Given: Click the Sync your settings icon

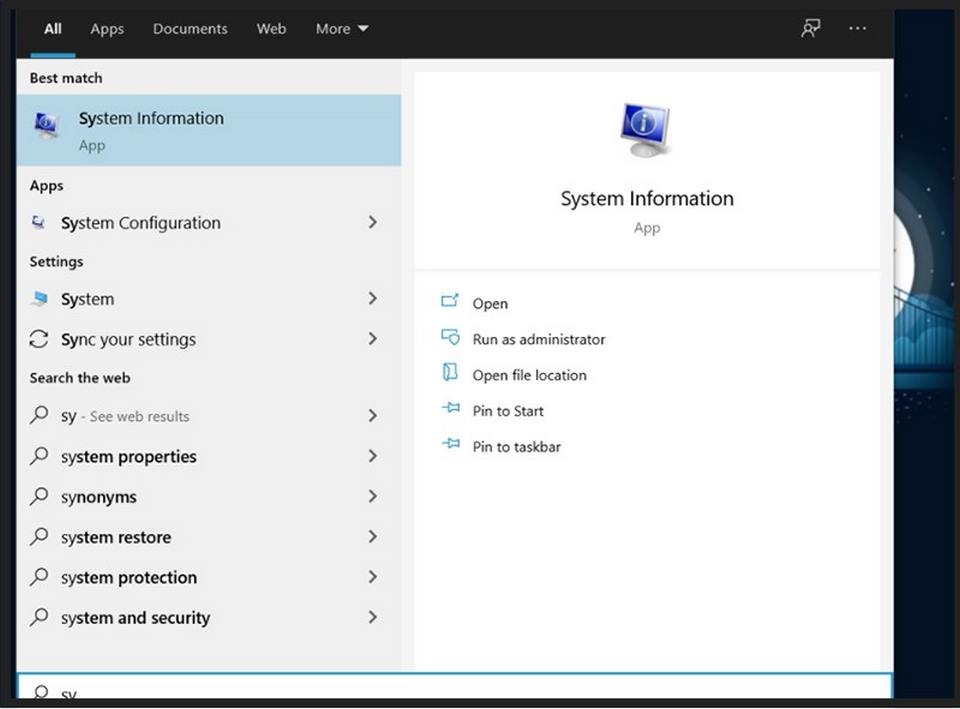Looking at the screenshot, I should [x=39, y=339].
